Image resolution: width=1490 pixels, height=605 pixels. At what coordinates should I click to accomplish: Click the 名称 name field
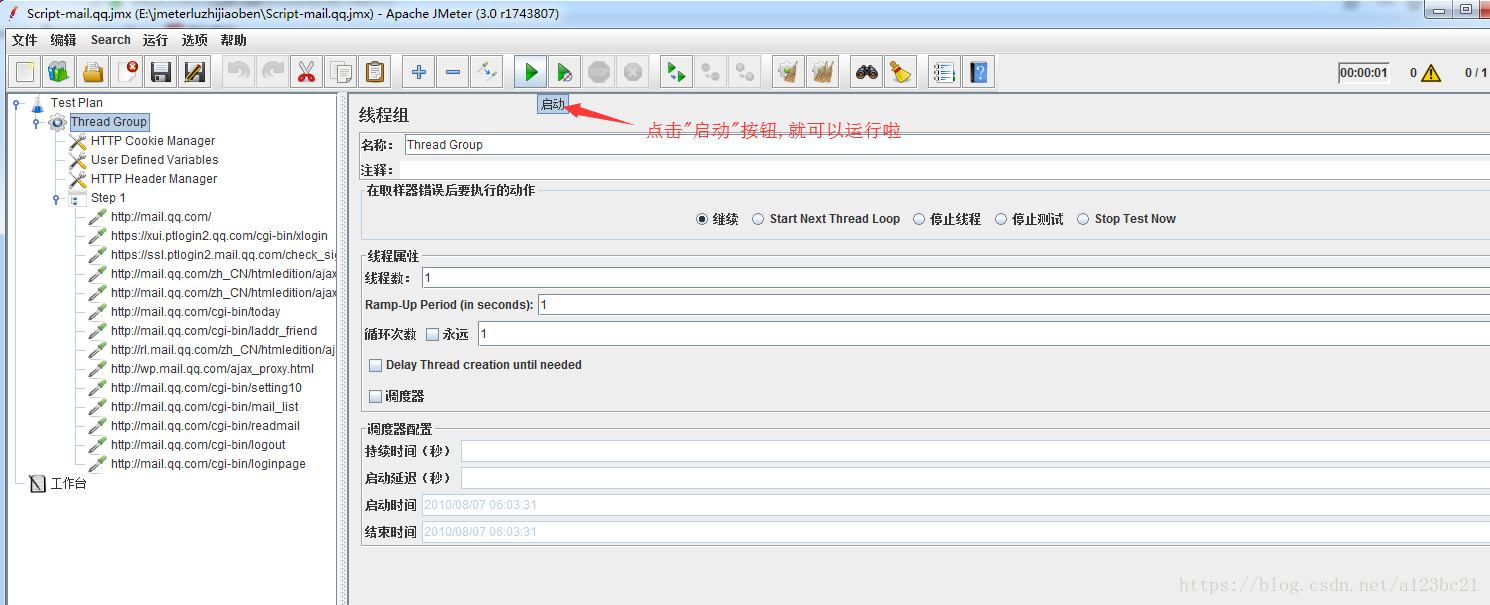click(946, 145)
